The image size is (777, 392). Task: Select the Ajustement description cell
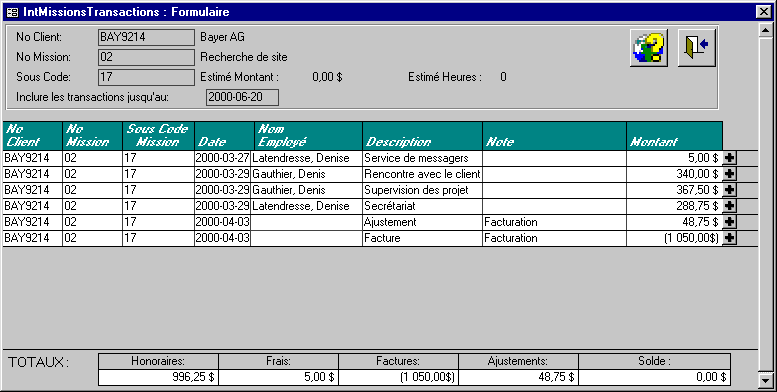pyautogui.click(x=422, y=222)
